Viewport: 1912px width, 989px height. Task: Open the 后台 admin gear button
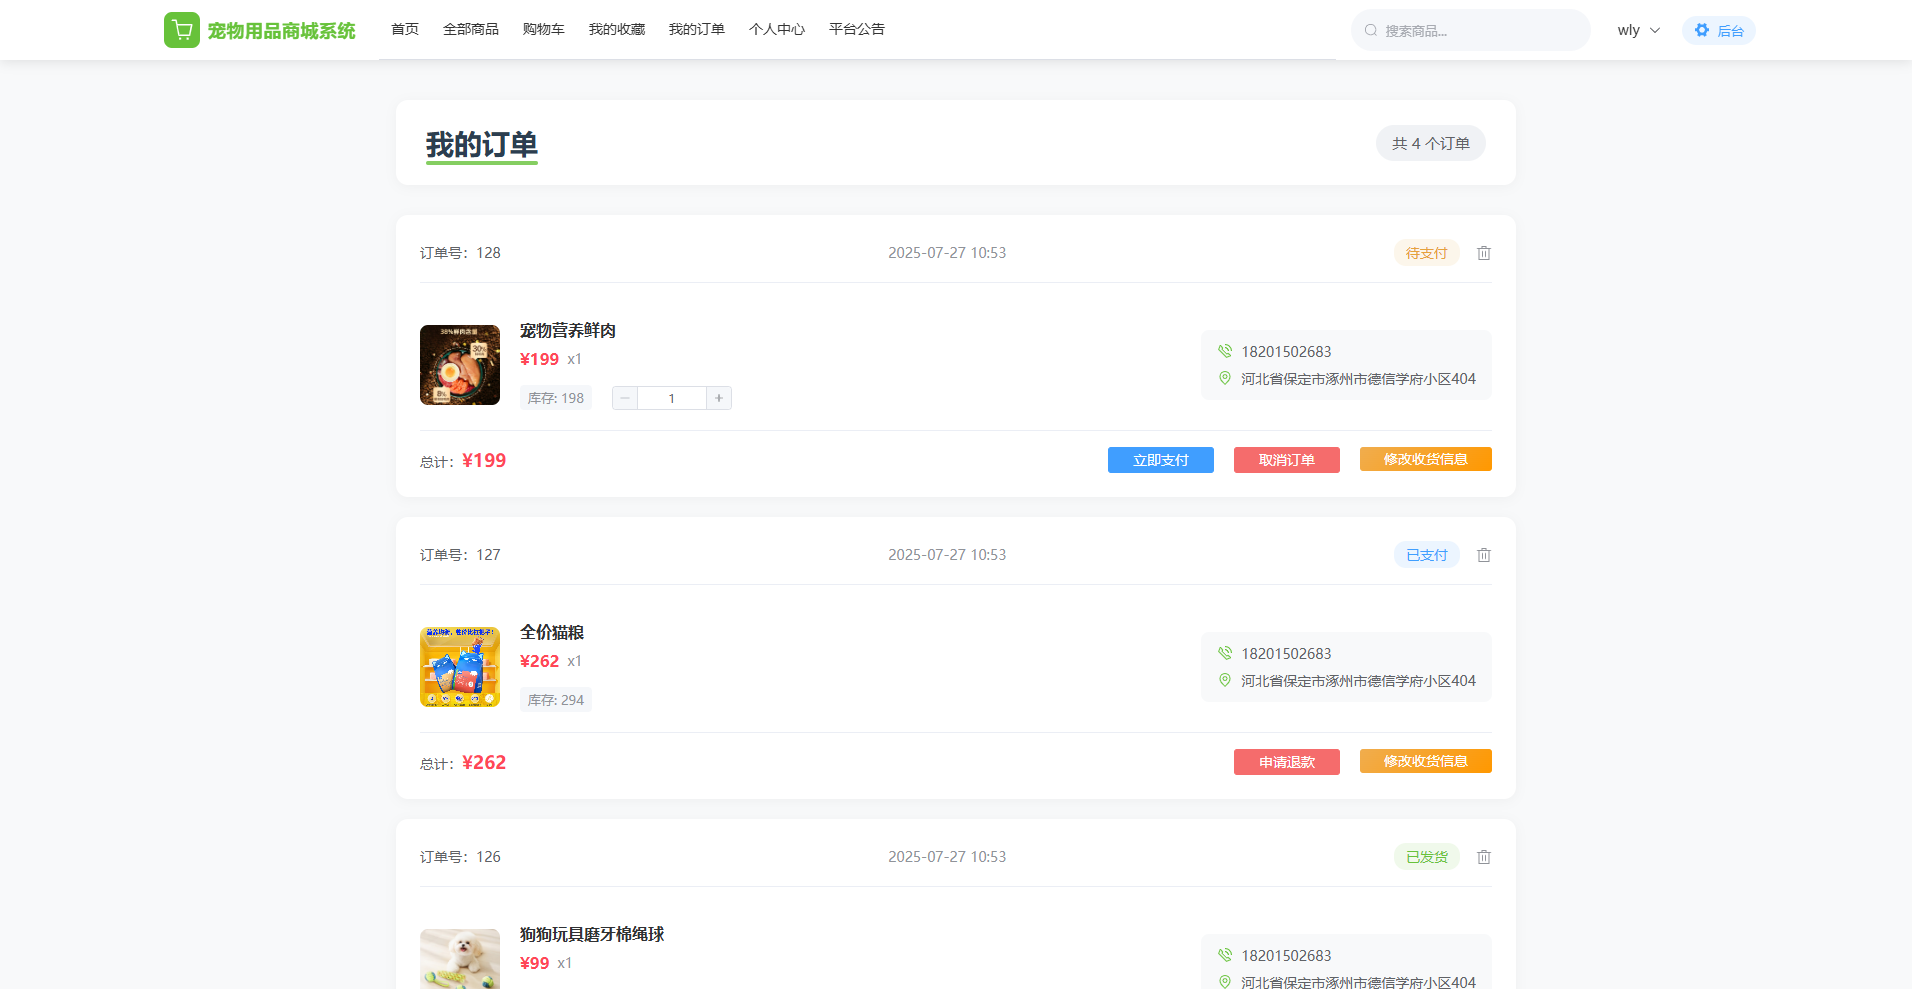pyautogui.click(x=1718, y=30)
